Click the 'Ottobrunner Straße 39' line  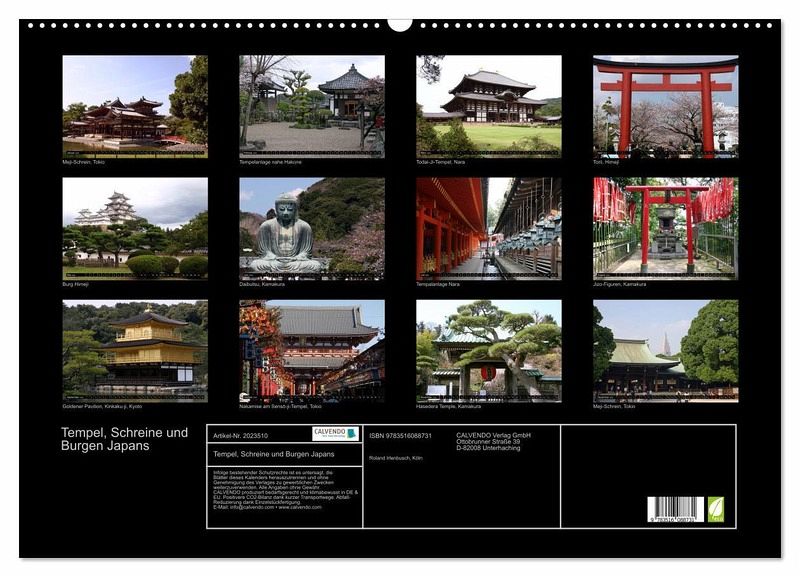click(x=488, y=441)
